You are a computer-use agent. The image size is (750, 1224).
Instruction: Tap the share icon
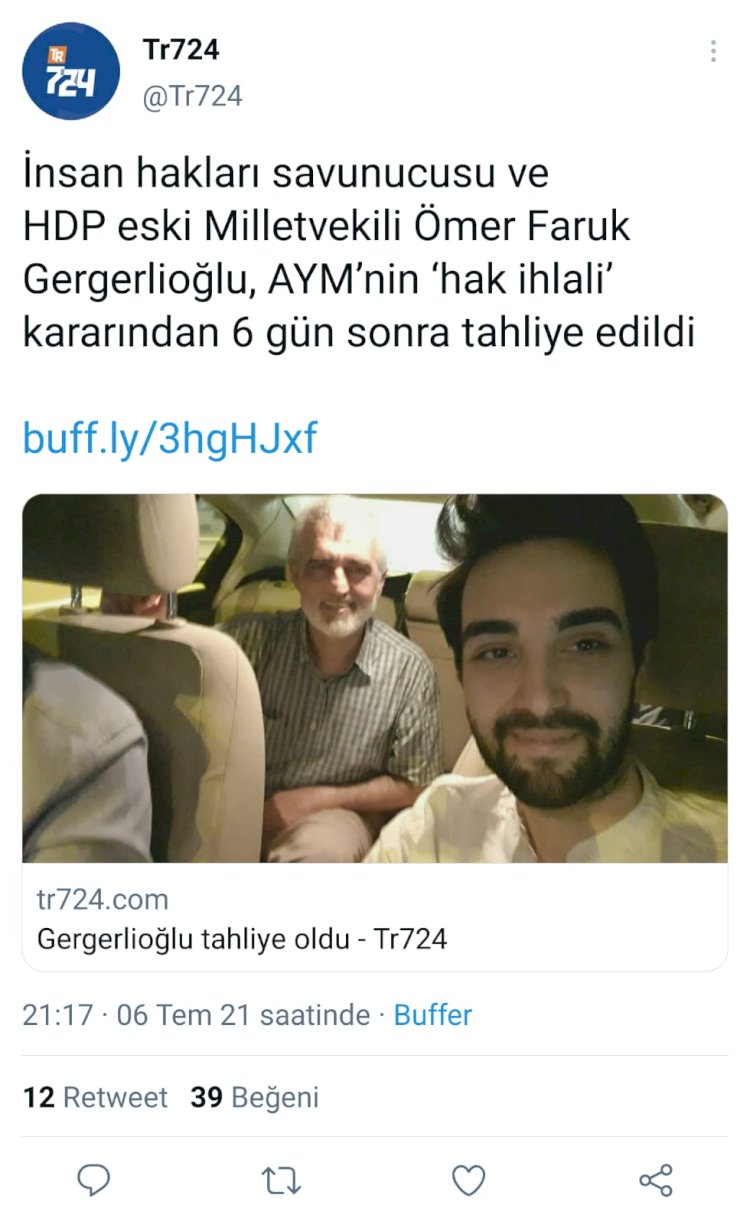(656, 1181)
